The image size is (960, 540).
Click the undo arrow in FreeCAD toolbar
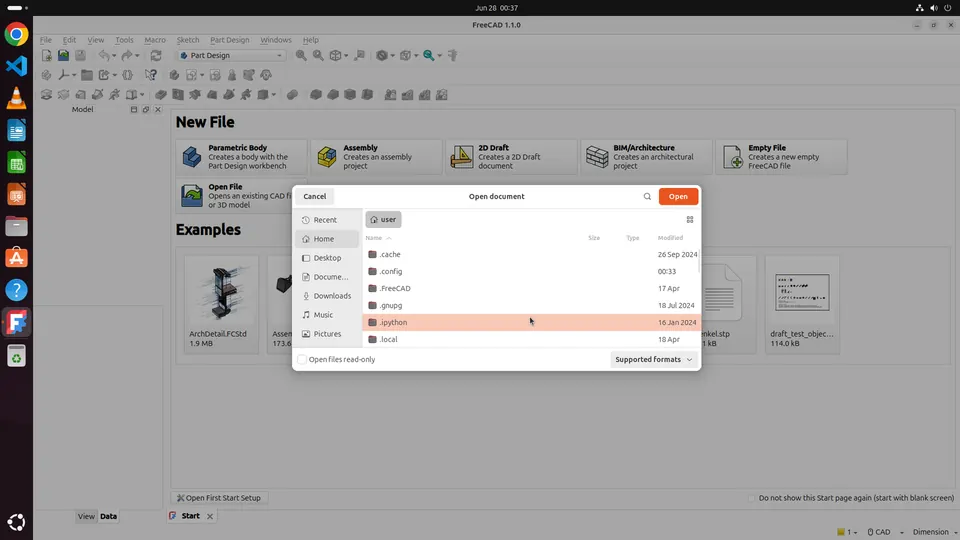click(x=105, y=56)
